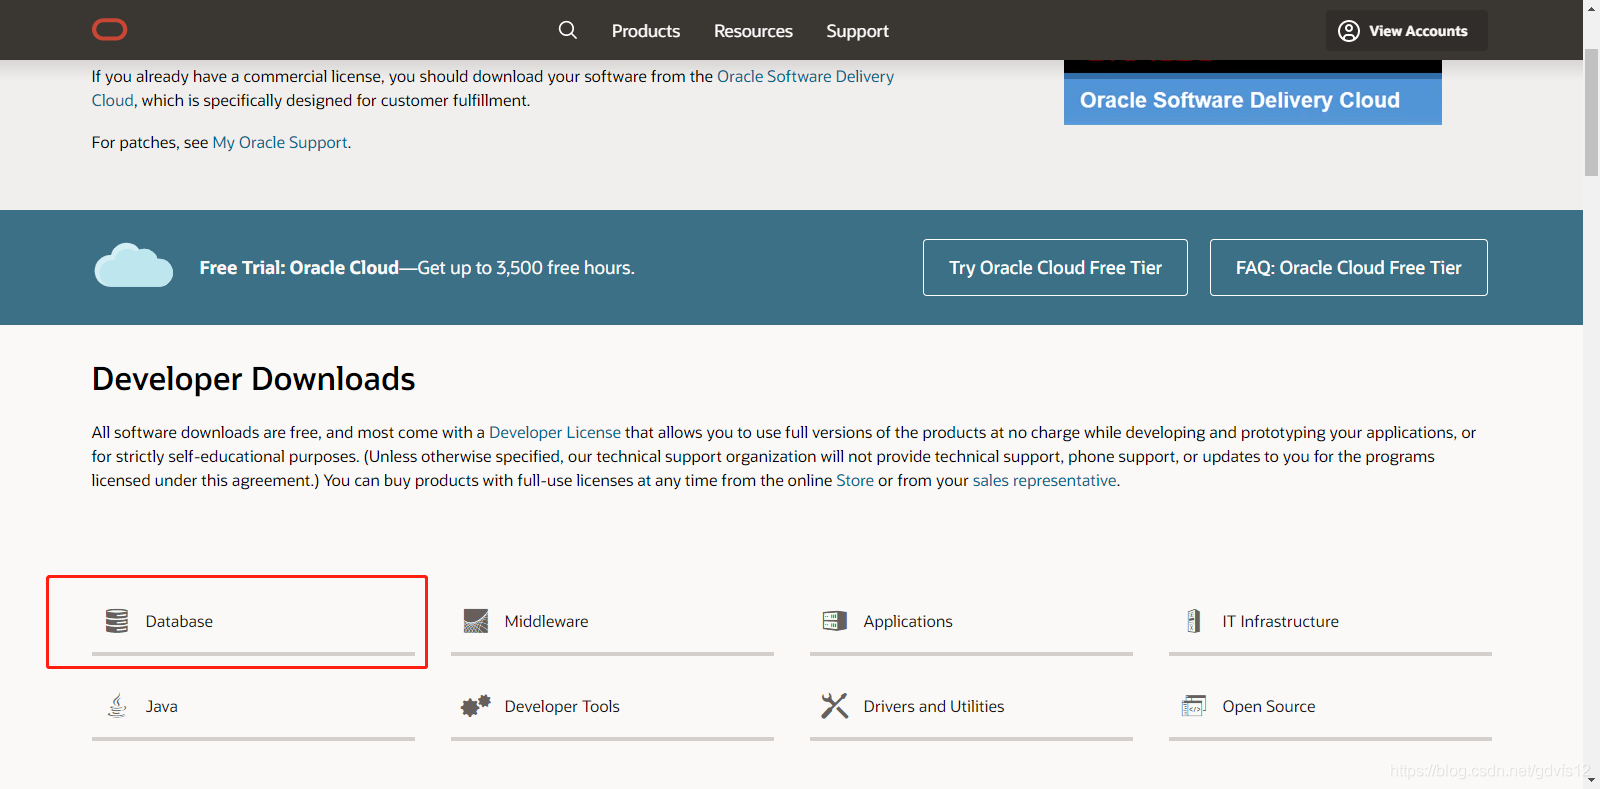
Task: Open the Database downloads category
Action: coord(253,621)
